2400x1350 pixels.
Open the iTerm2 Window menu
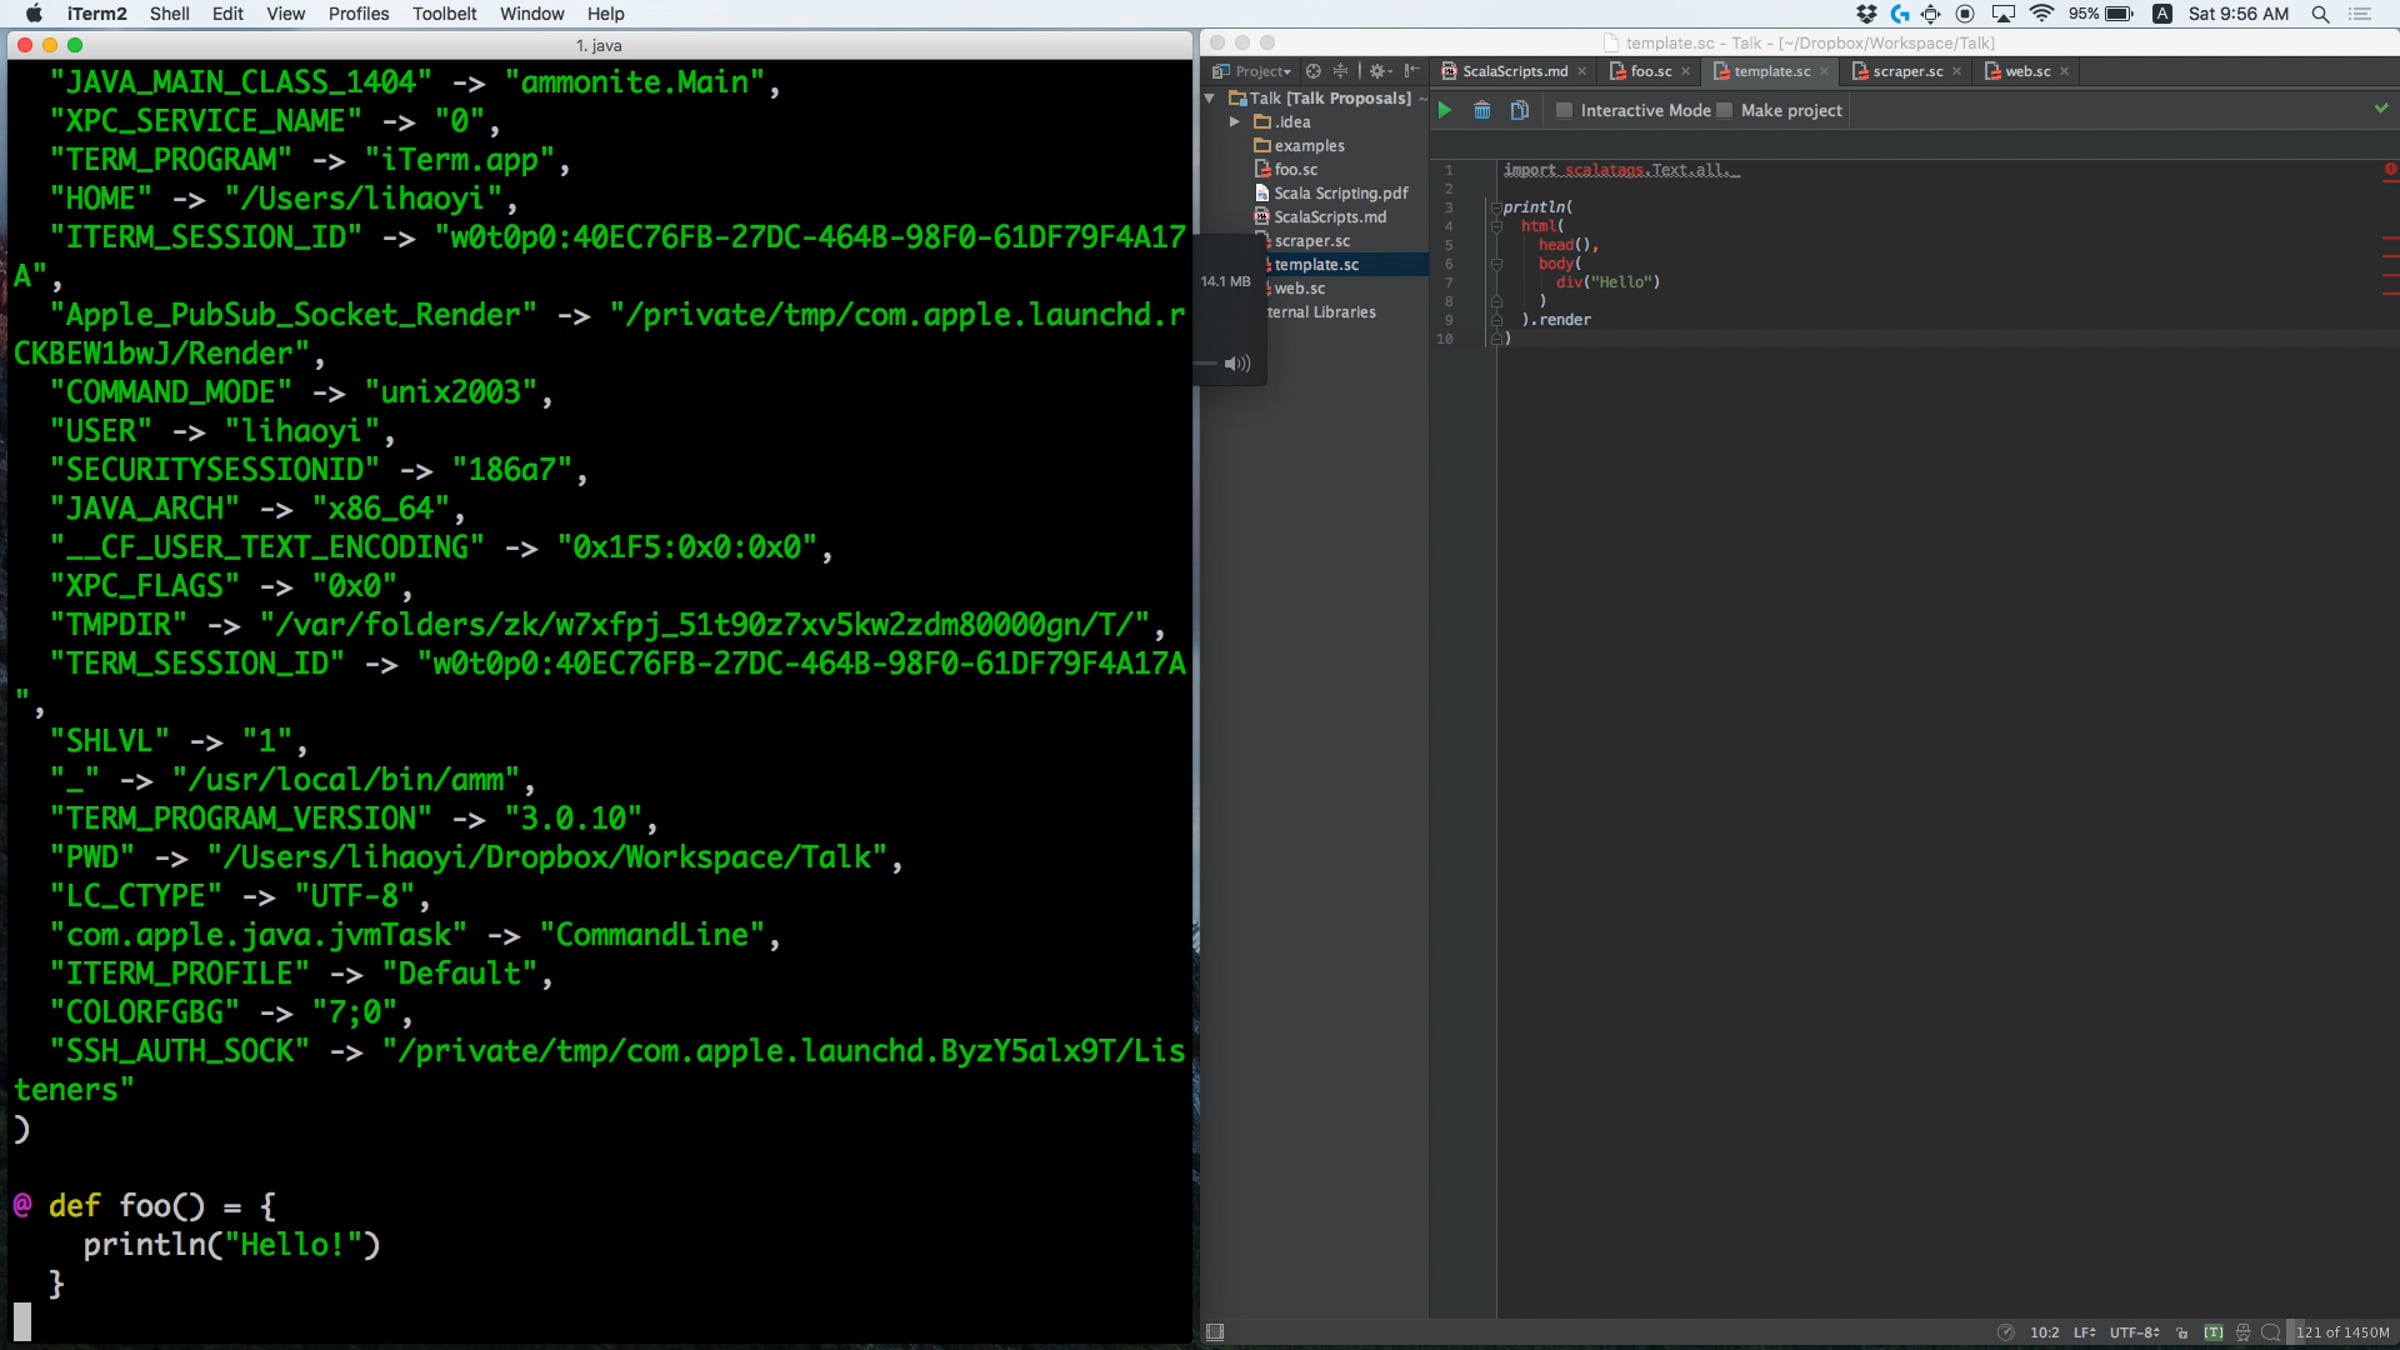532,14
